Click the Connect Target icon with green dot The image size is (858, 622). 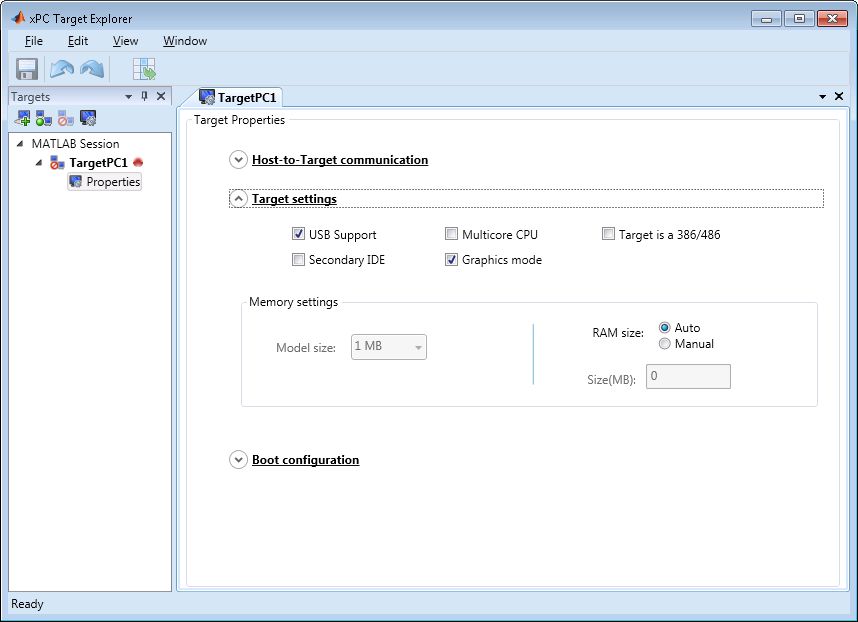tap(44, 118)
